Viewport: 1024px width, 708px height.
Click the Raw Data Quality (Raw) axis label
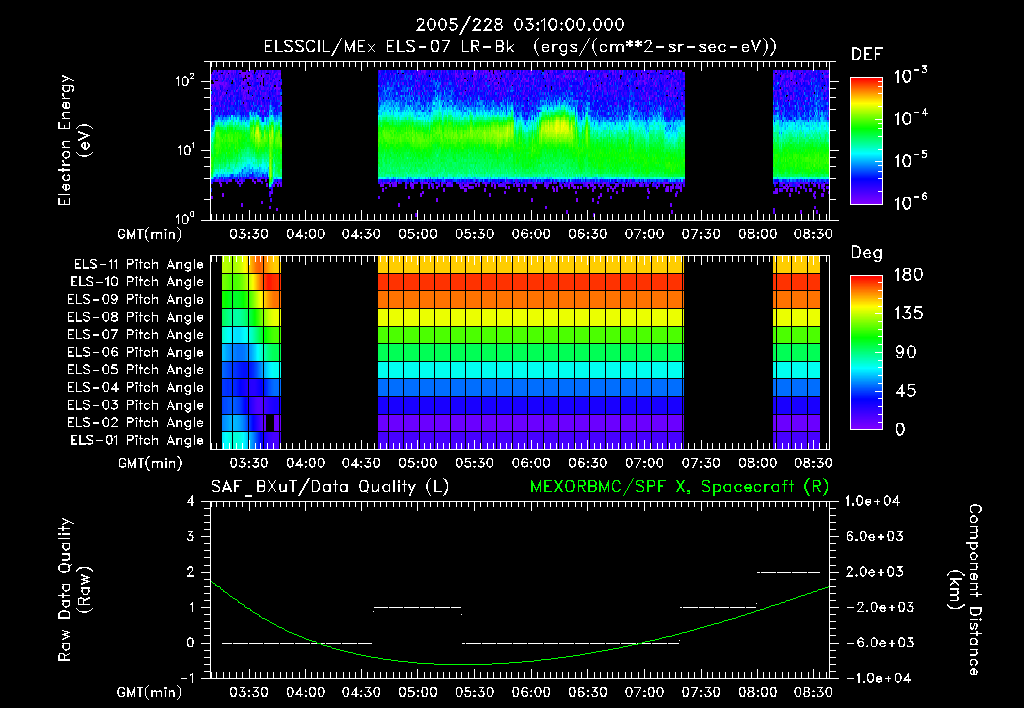point(74,590)
